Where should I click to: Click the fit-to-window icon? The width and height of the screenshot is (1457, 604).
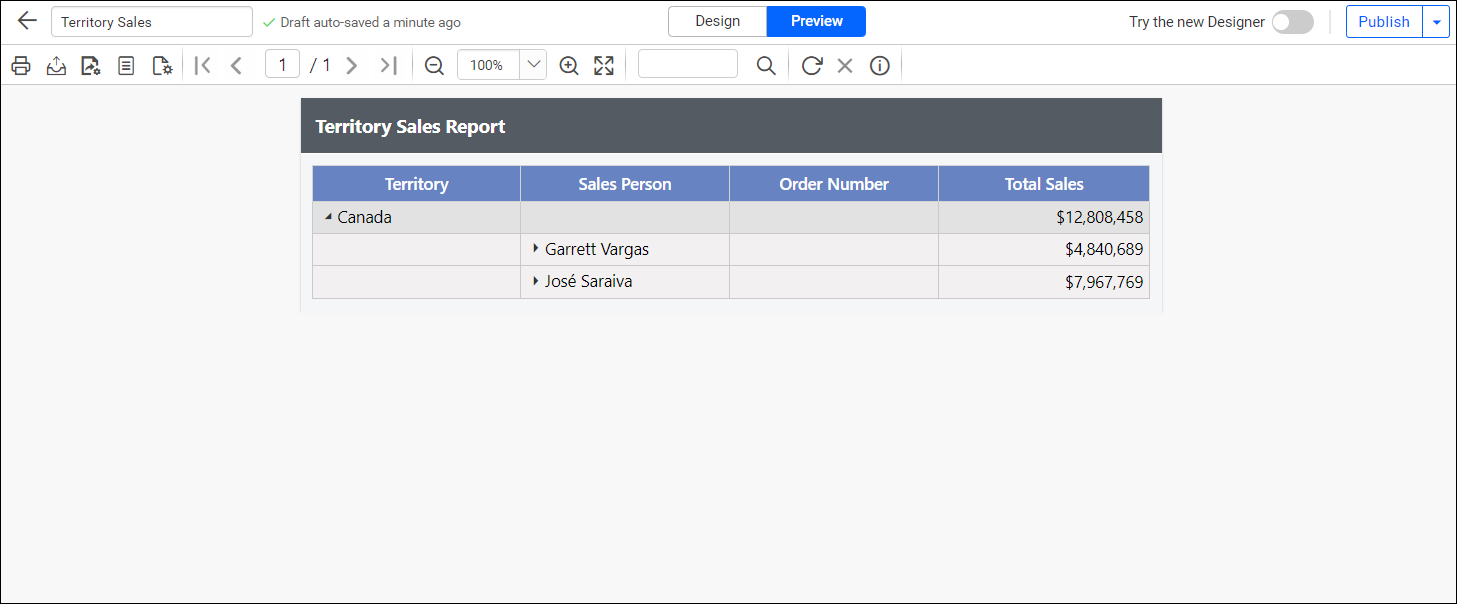click(x=603, y=64)
